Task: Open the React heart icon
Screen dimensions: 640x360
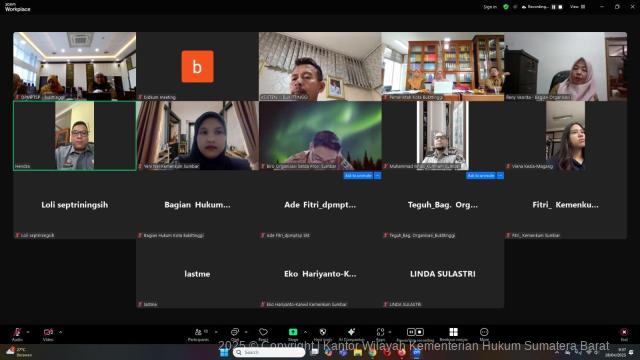Action: [x=263, y=334]
